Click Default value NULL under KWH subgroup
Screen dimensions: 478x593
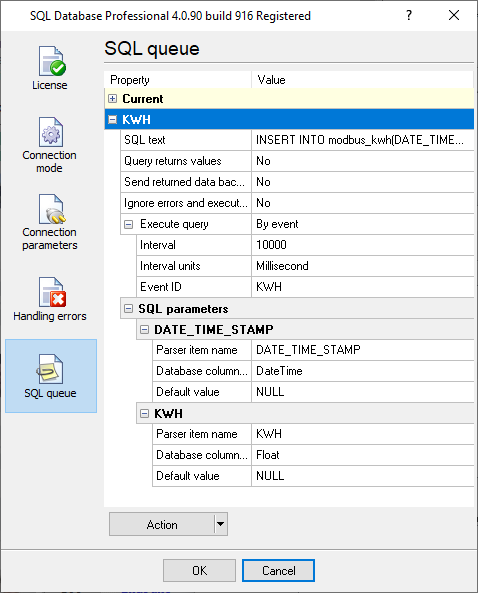362,476
